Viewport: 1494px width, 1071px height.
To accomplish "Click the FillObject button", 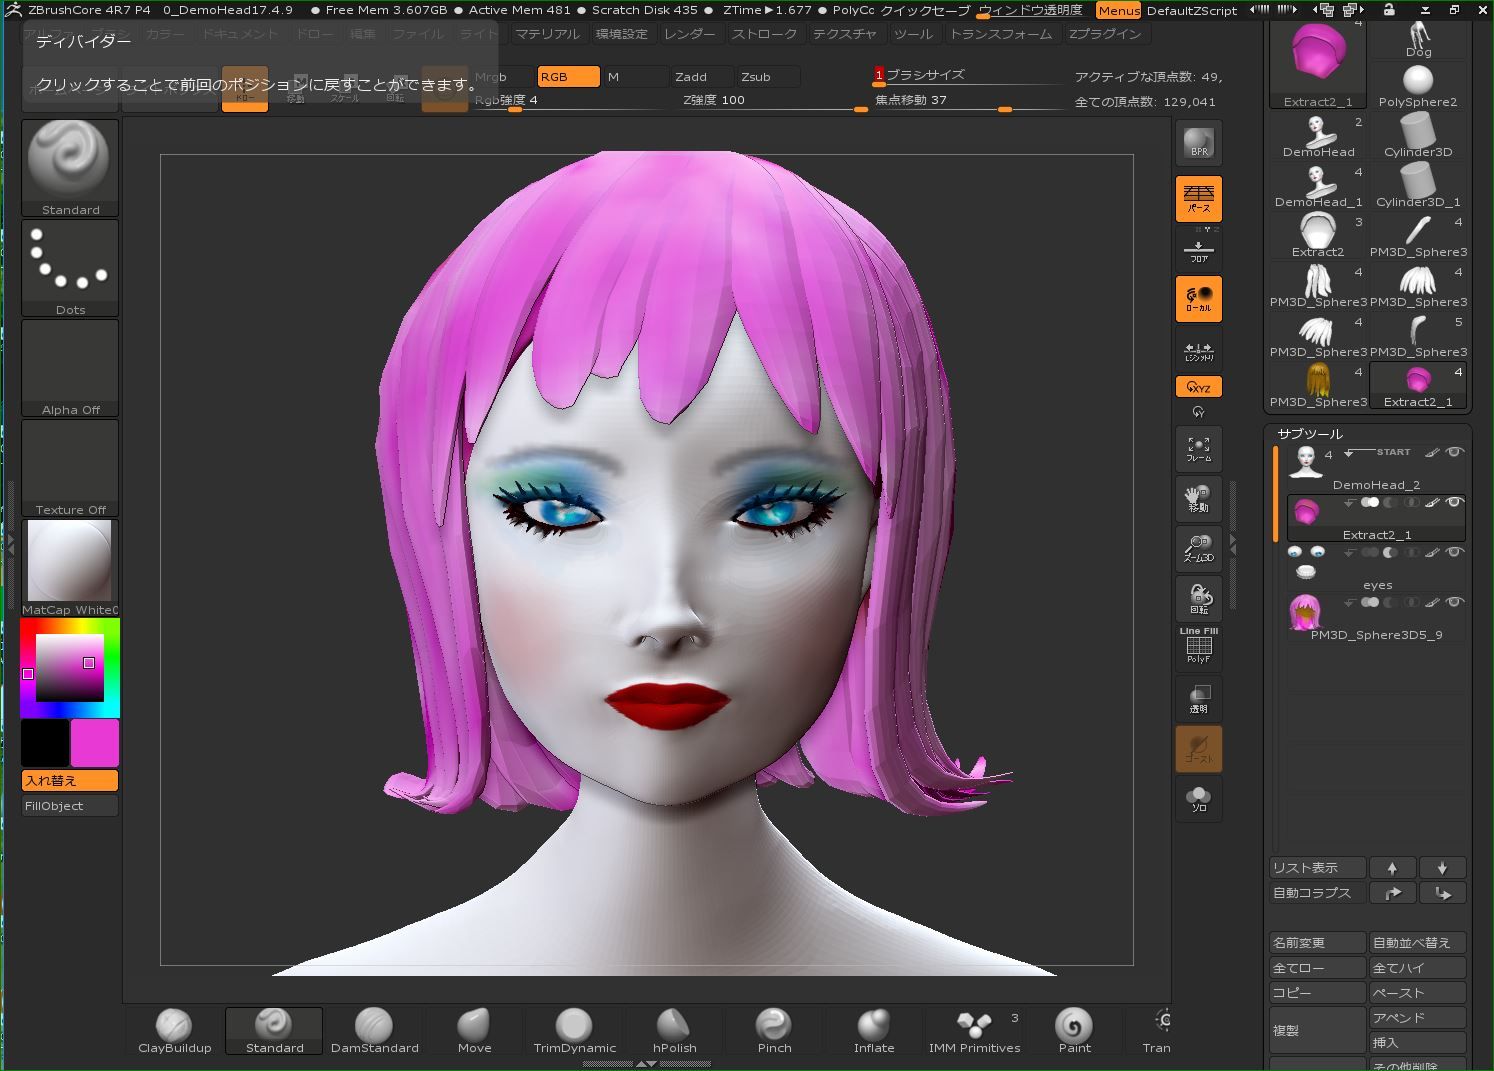I will [x=70, y=806].
